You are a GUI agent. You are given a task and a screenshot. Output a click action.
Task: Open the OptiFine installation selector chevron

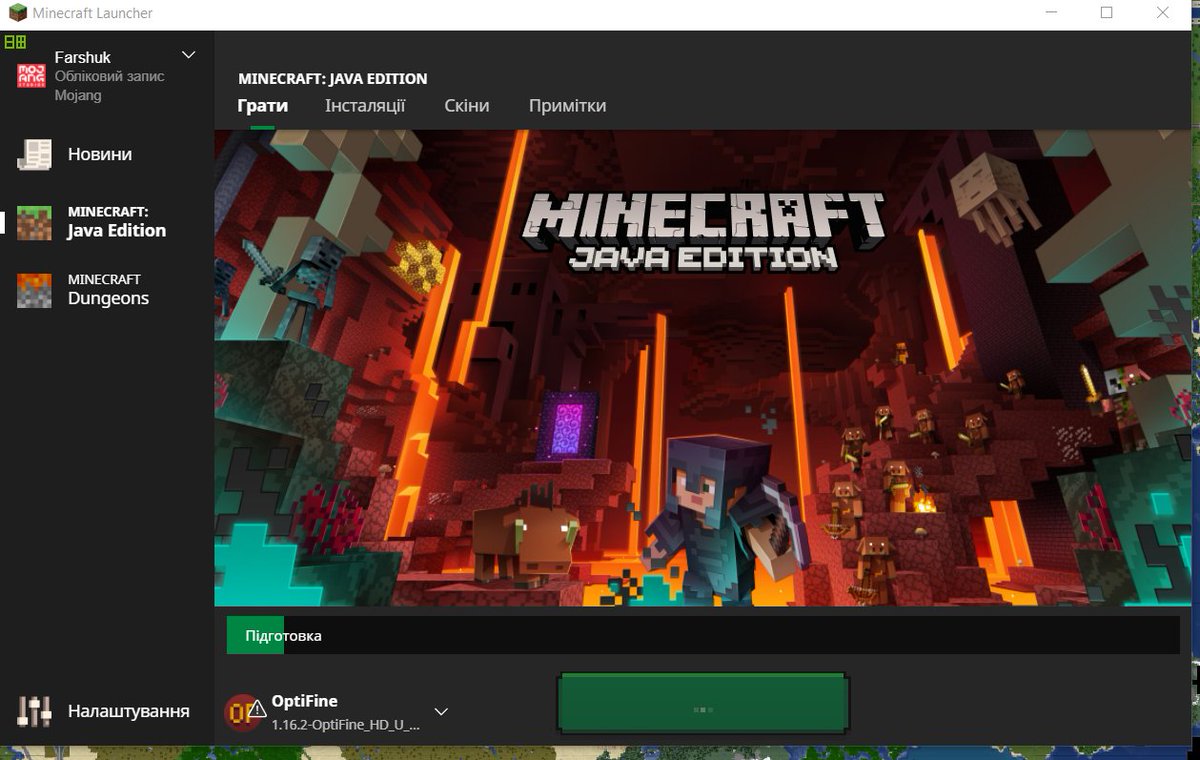click(x=441, y=712)
